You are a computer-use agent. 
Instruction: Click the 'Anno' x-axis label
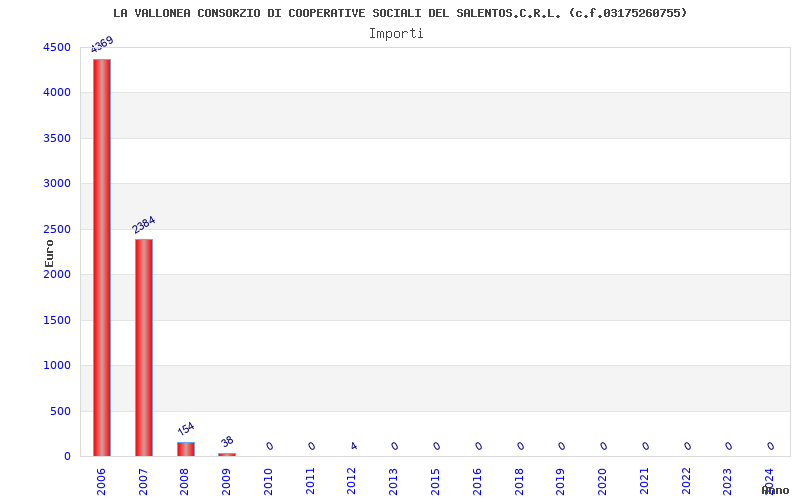pos(775,491)
